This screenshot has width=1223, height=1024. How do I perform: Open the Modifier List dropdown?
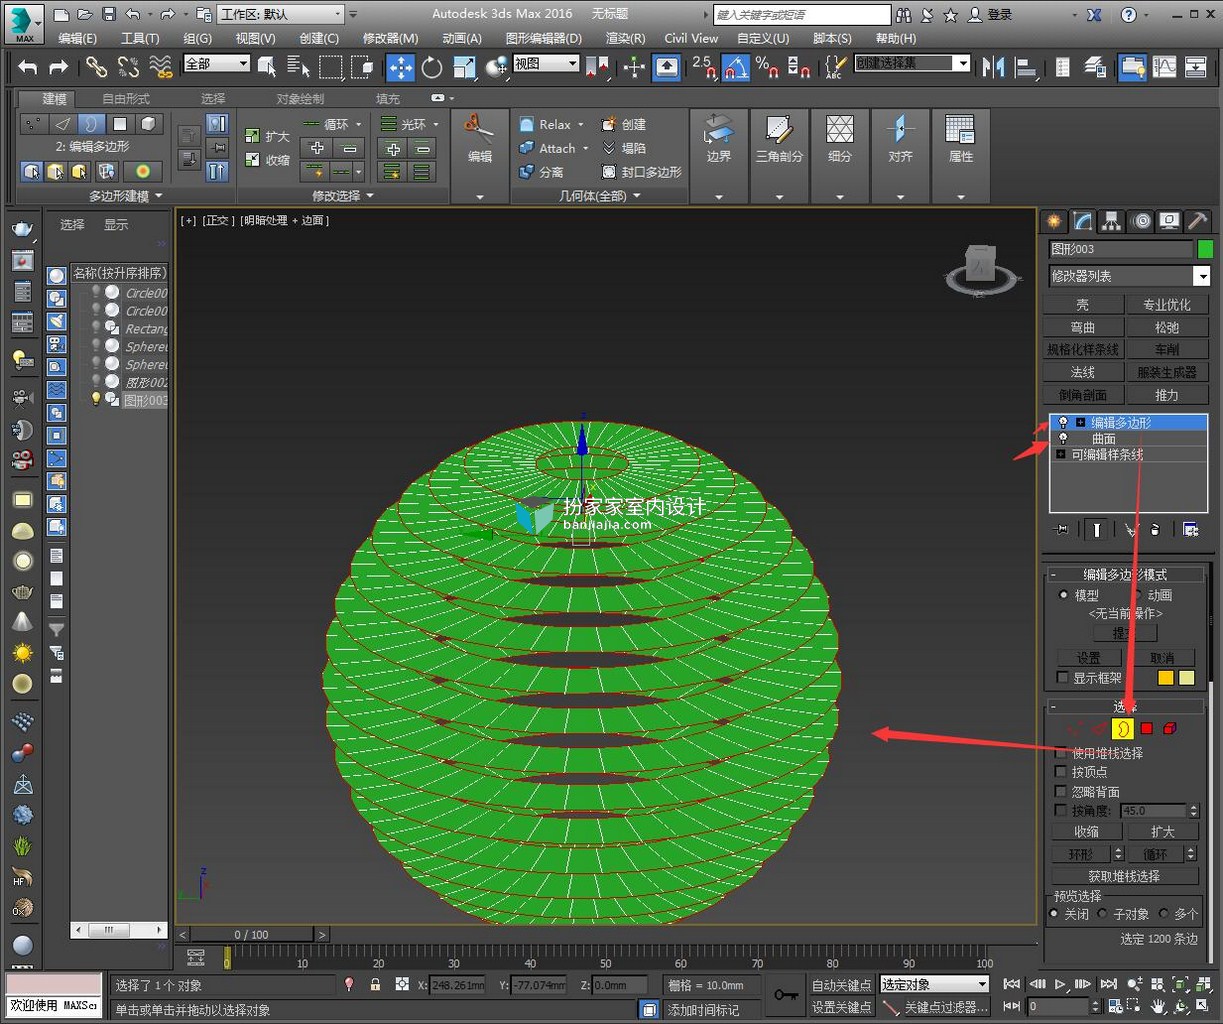click(x=1201, y=276)
